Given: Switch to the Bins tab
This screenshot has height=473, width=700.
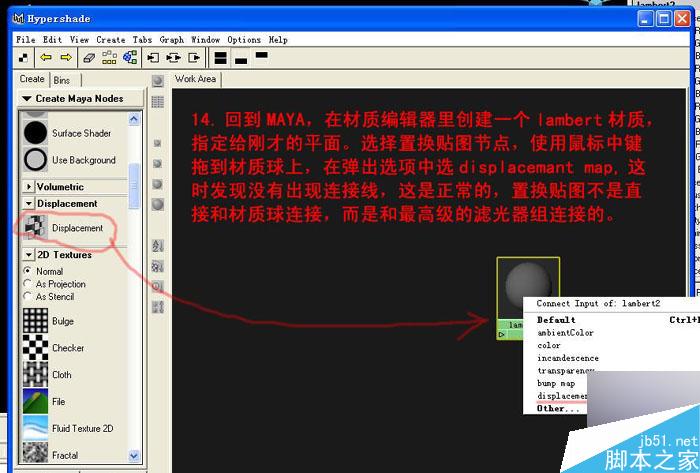Looking at the screenshot, I should (62, 80).
